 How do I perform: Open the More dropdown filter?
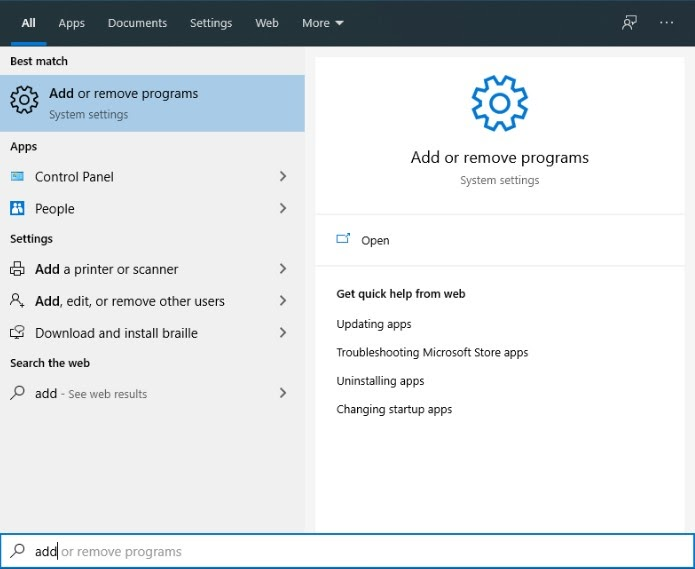point(322,23)
